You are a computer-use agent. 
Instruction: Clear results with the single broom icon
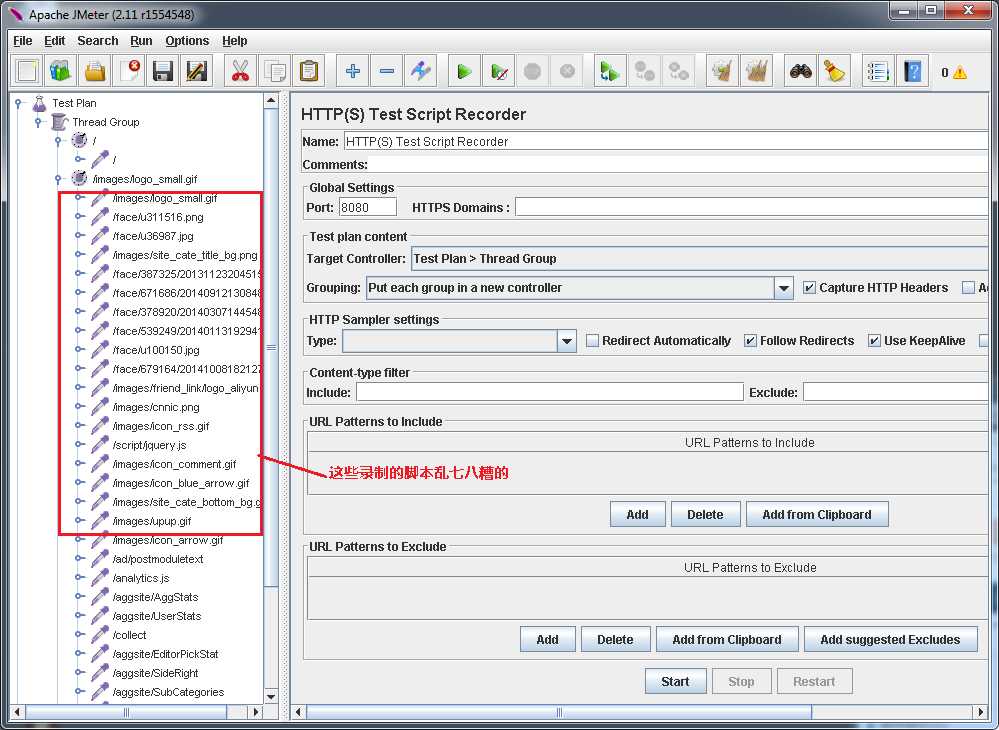722,71
